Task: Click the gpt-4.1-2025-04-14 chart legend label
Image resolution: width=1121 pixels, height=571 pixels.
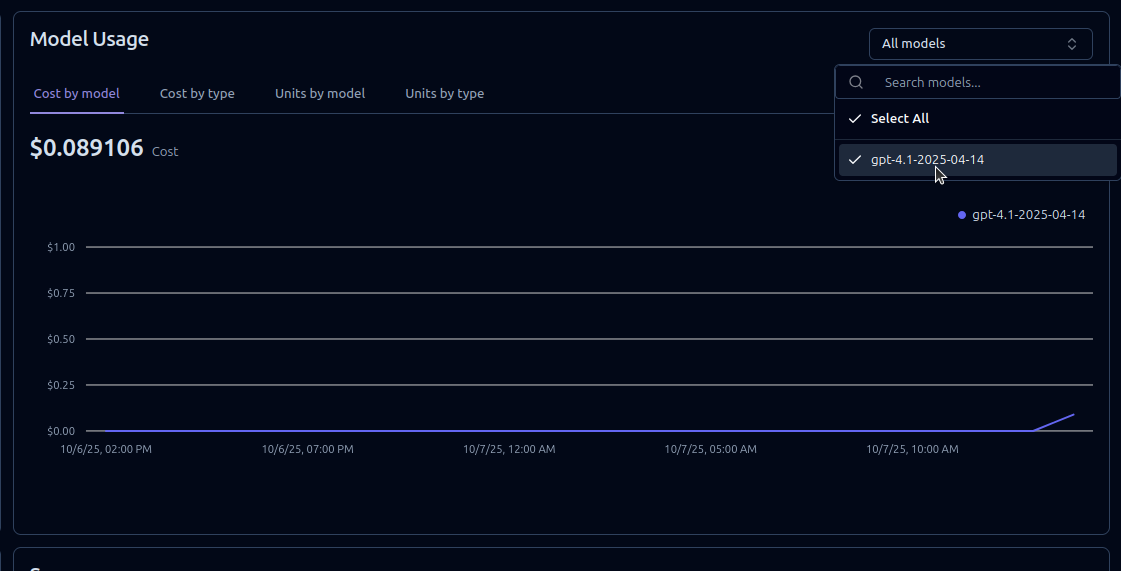Action: 1028,214
